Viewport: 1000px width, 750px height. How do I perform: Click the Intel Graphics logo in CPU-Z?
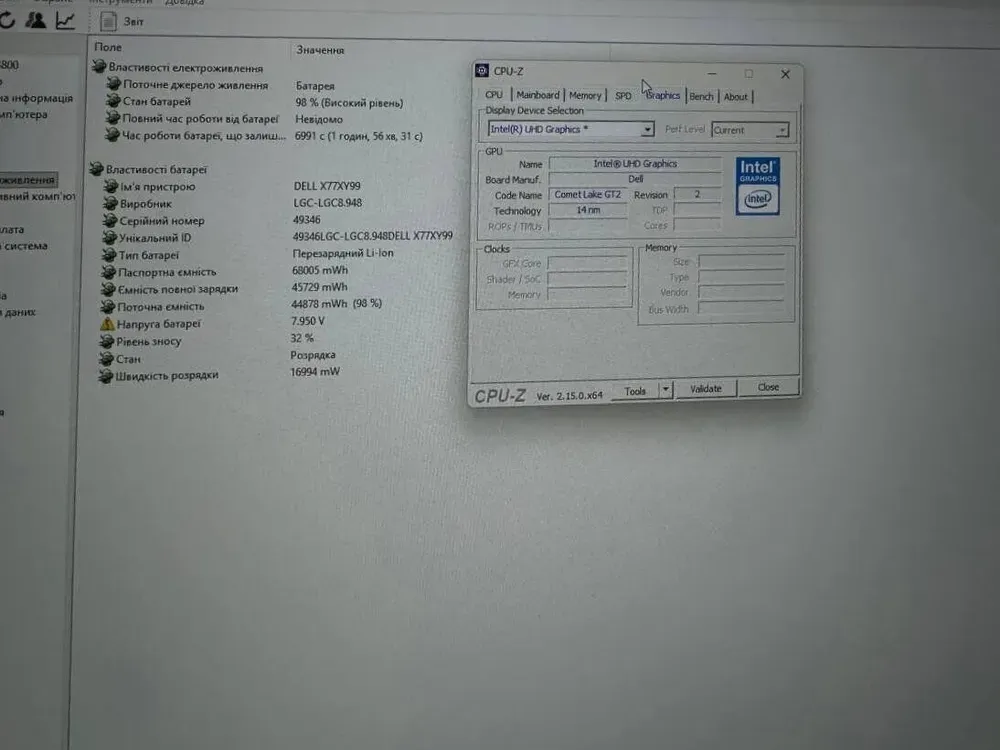757,185
